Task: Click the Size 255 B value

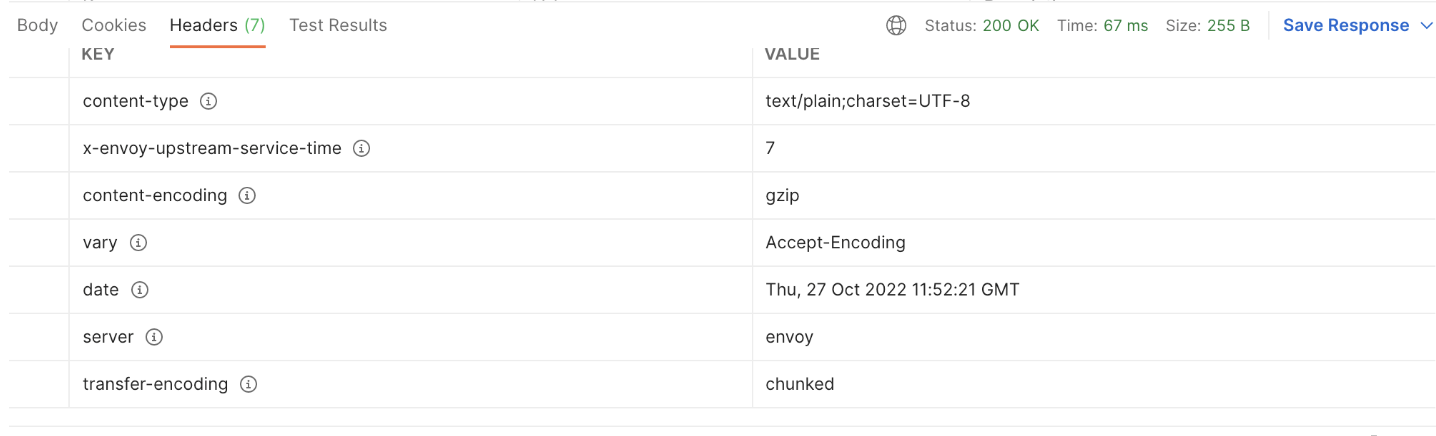Action: coord(1208,25)
